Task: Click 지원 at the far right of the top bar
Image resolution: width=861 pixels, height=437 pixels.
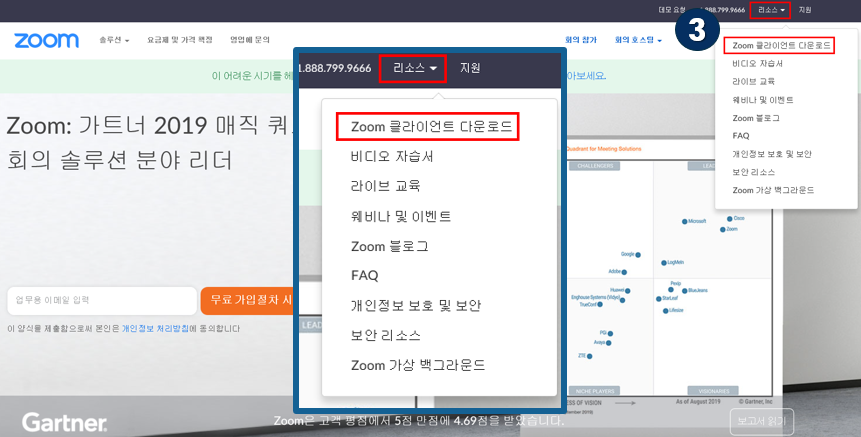Action: (x=805, y=10)
